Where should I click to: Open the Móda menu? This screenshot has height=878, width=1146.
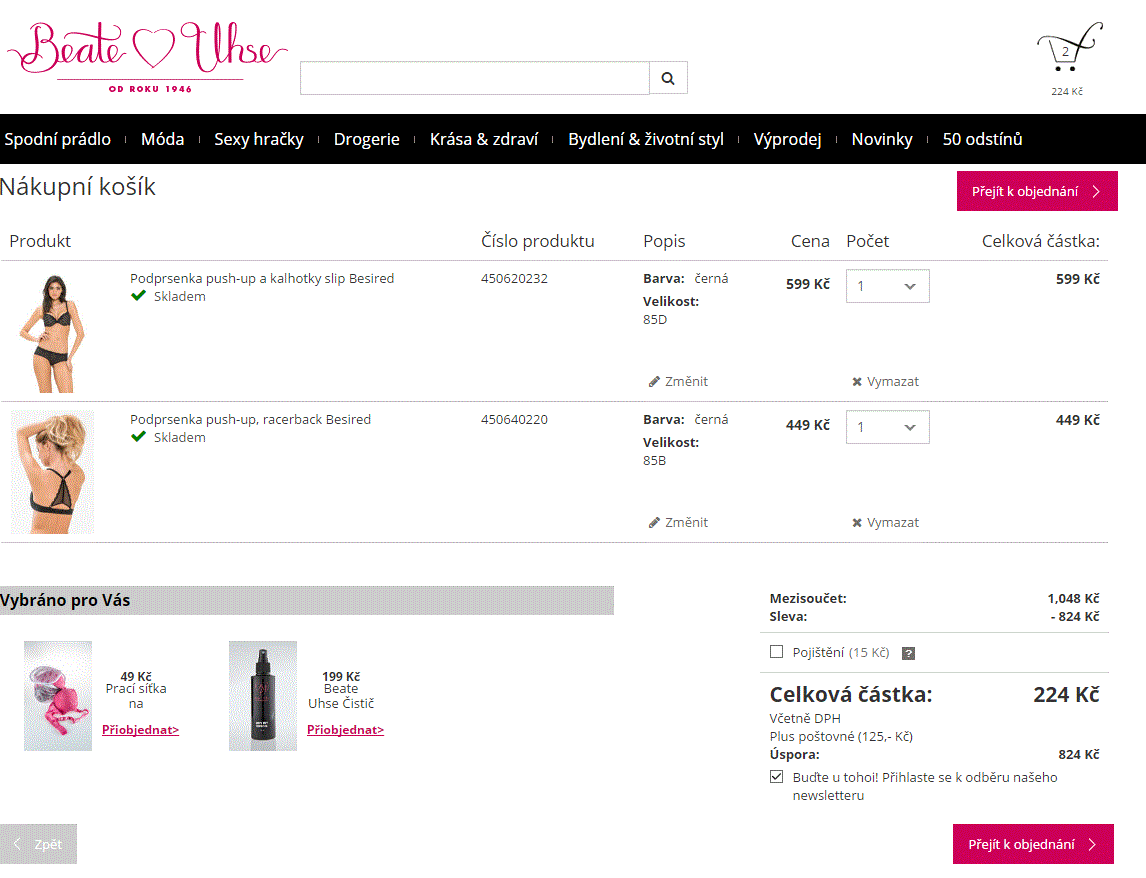click(162, 139)
